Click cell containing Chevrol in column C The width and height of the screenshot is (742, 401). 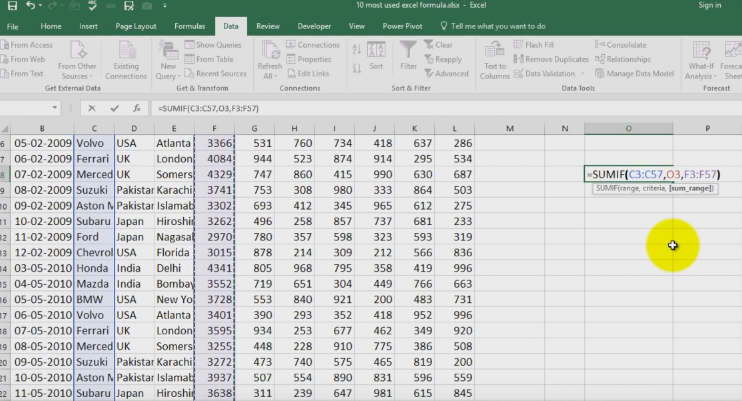tap(94, 253)
